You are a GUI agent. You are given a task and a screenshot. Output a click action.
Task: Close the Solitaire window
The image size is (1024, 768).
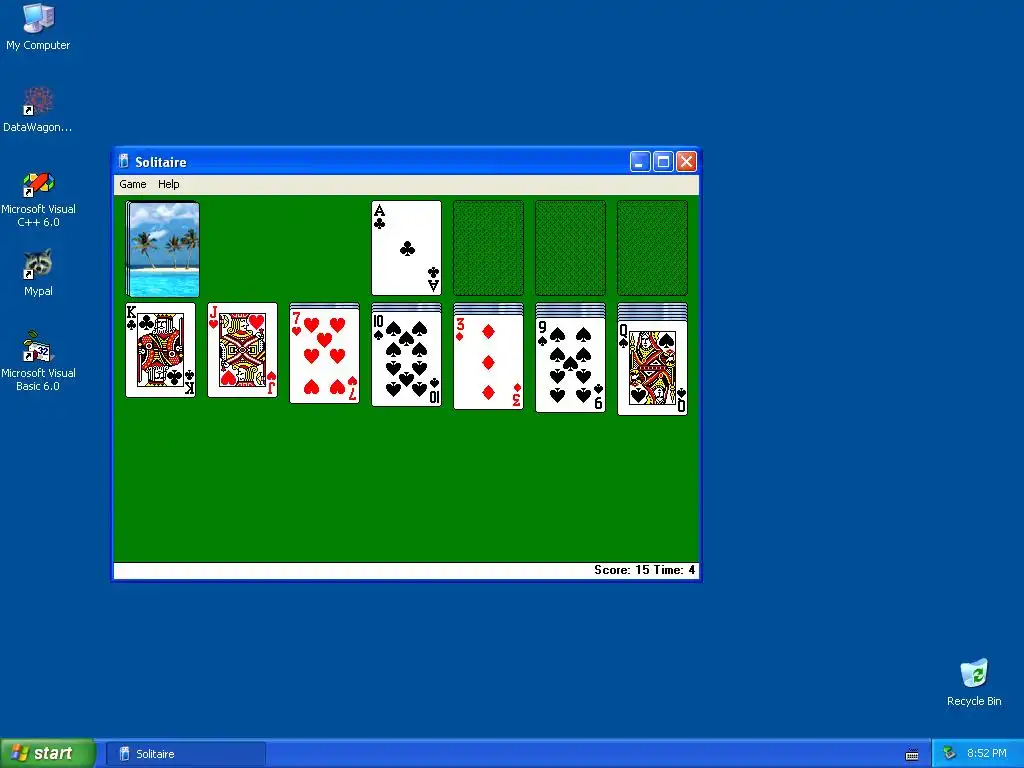click(x=686, y=161)
